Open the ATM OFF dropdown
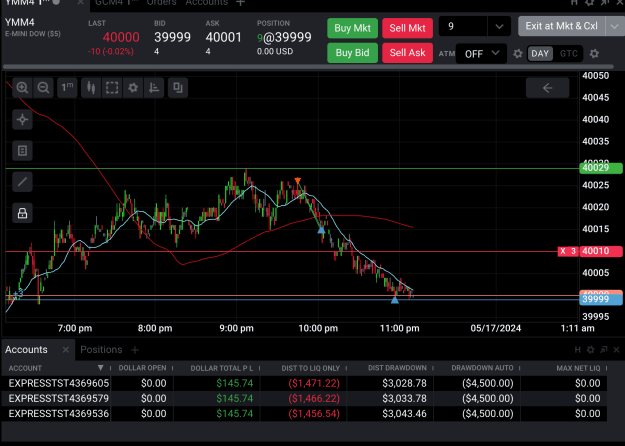The height and width of the screenshot is (446, 625). (x=482, y=54)
